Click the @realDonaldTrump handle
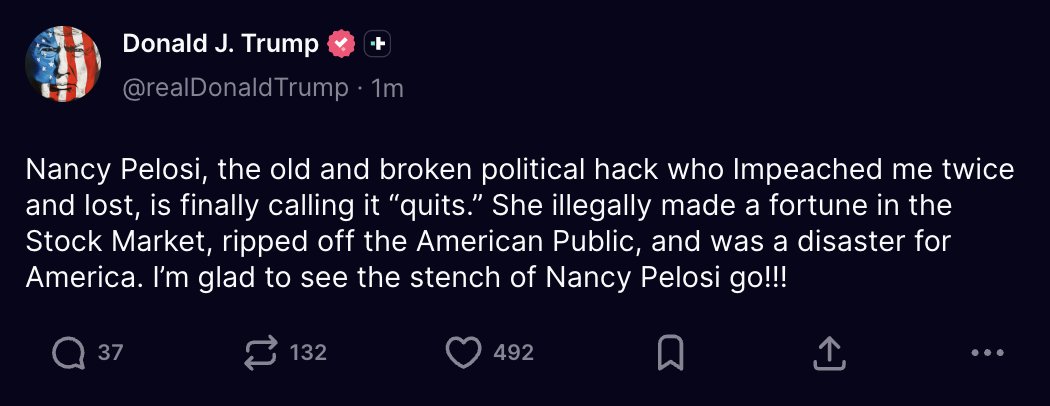The image size is (1050, 406). coord(236,89)
